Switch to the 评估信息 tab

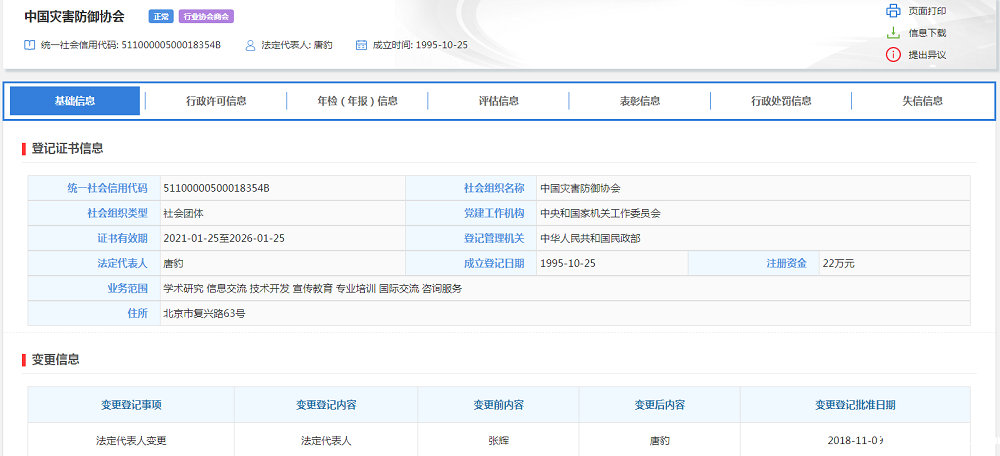498,101
